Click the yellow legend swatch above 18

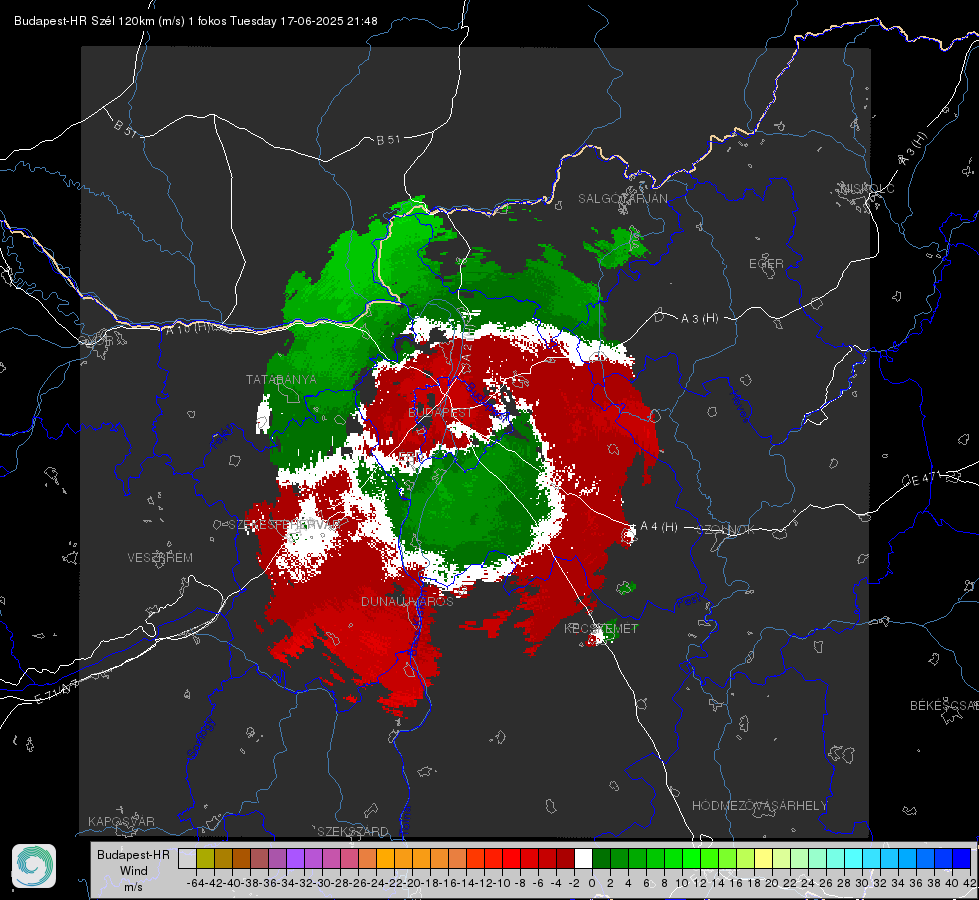click(x=763, y=858)
